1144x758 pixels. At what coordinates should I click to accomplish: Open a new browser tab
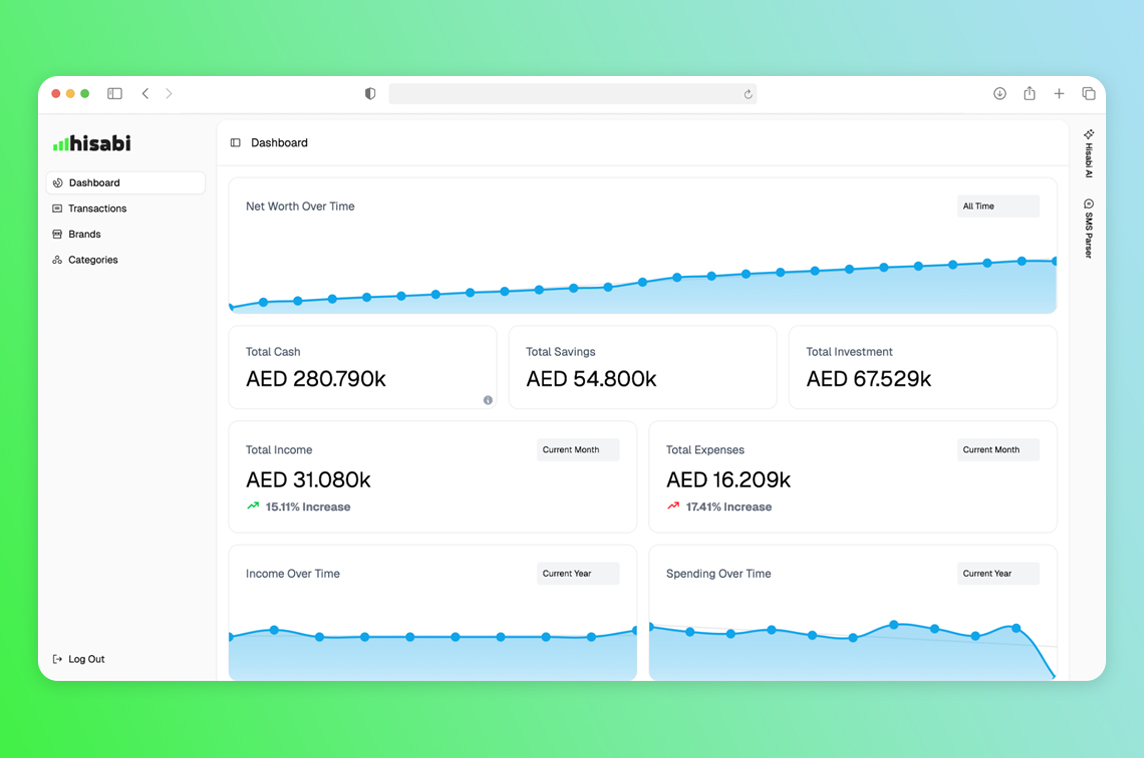tap(1059, 94)
